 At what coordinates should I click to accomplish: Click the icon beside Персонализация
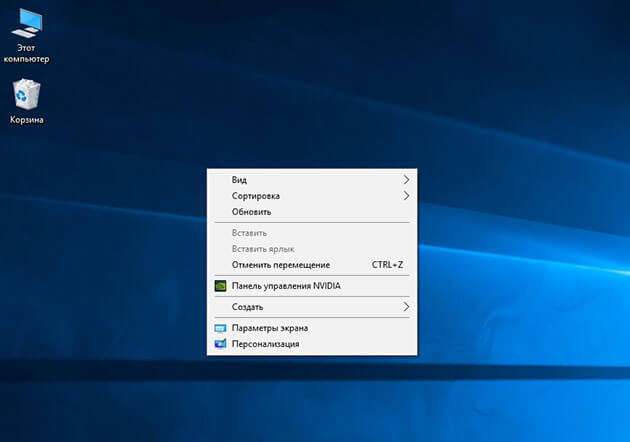[220, 344]
